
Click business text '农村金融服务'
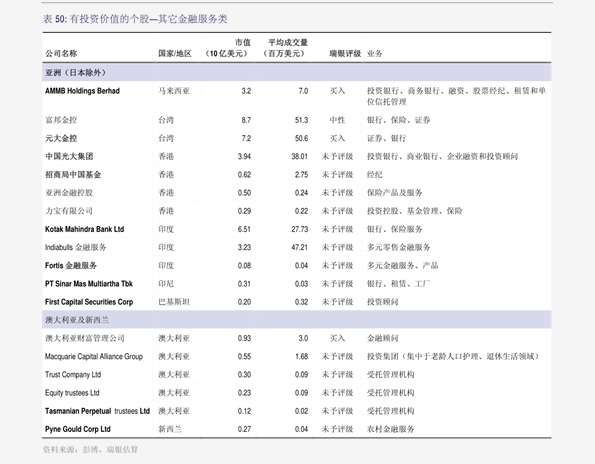tap(390, 429)
